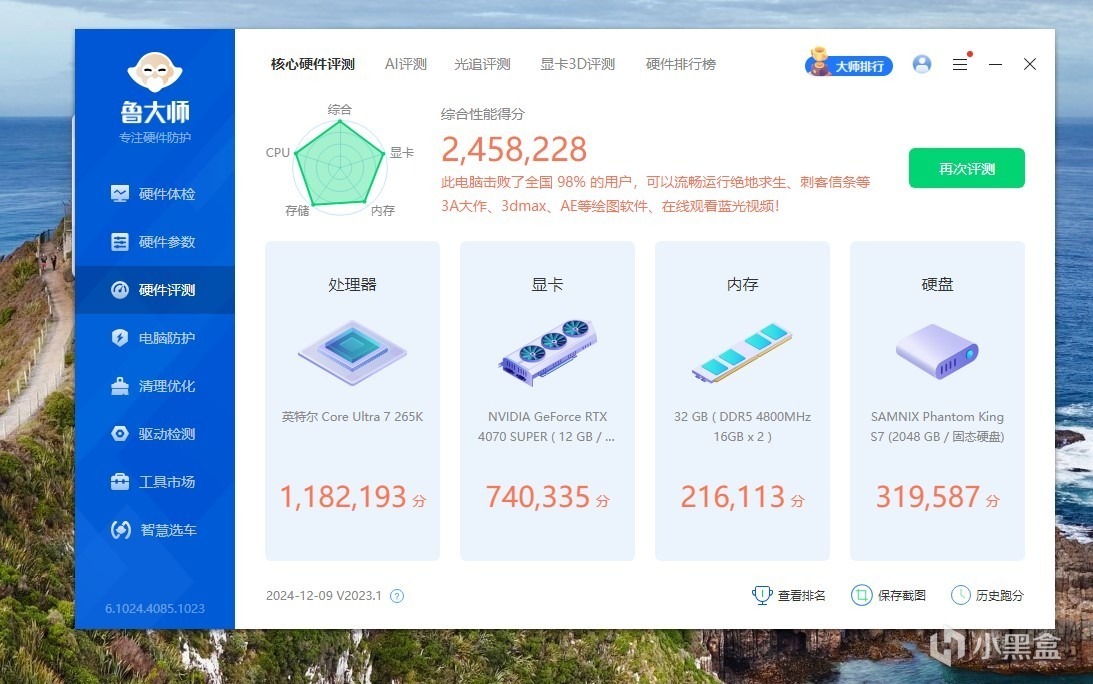Close the 鲁大师 window

click(1030, 64)
